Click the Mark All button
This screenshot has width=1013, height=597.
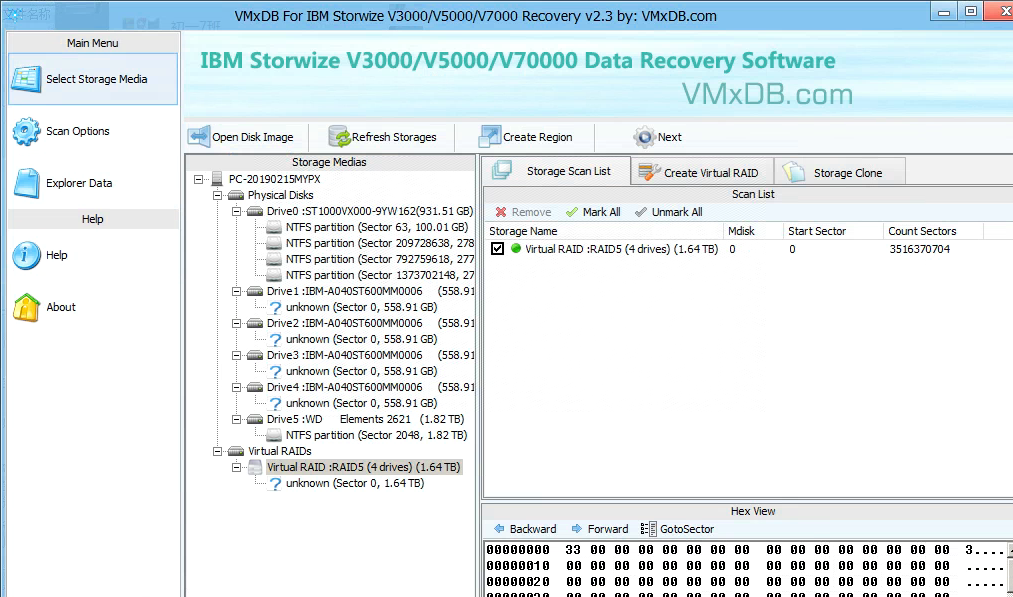pyautogui.click(x=593, y=212)
